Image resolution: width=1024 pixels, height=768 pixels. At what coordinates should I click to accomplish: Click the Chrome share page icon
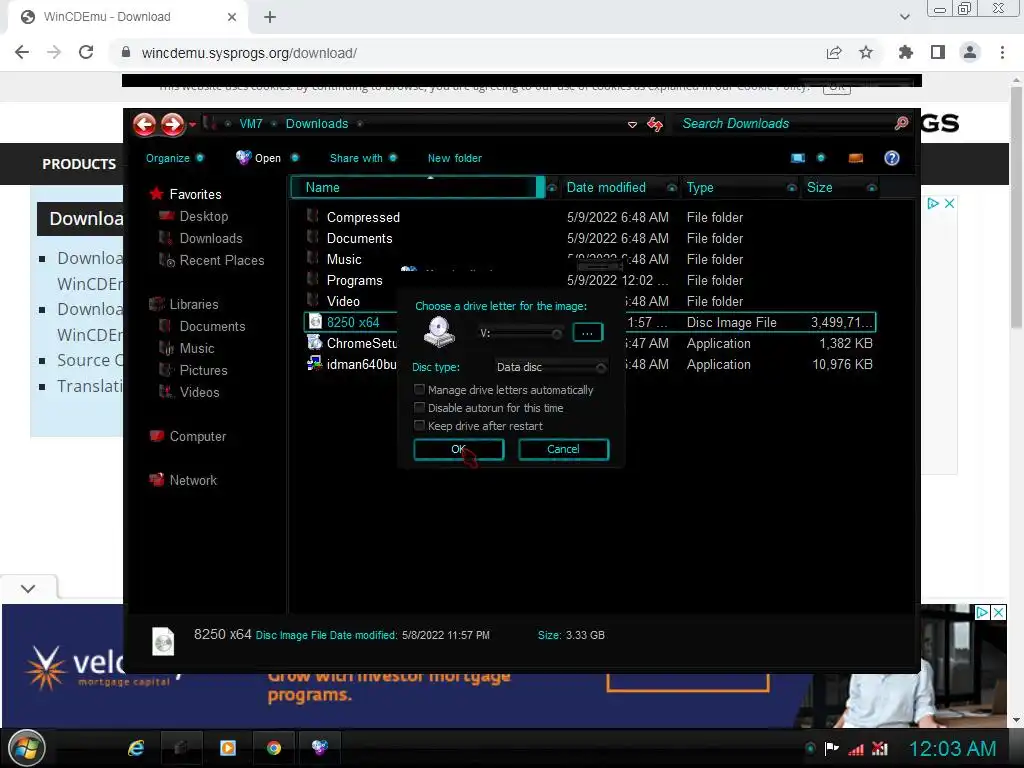834,52
